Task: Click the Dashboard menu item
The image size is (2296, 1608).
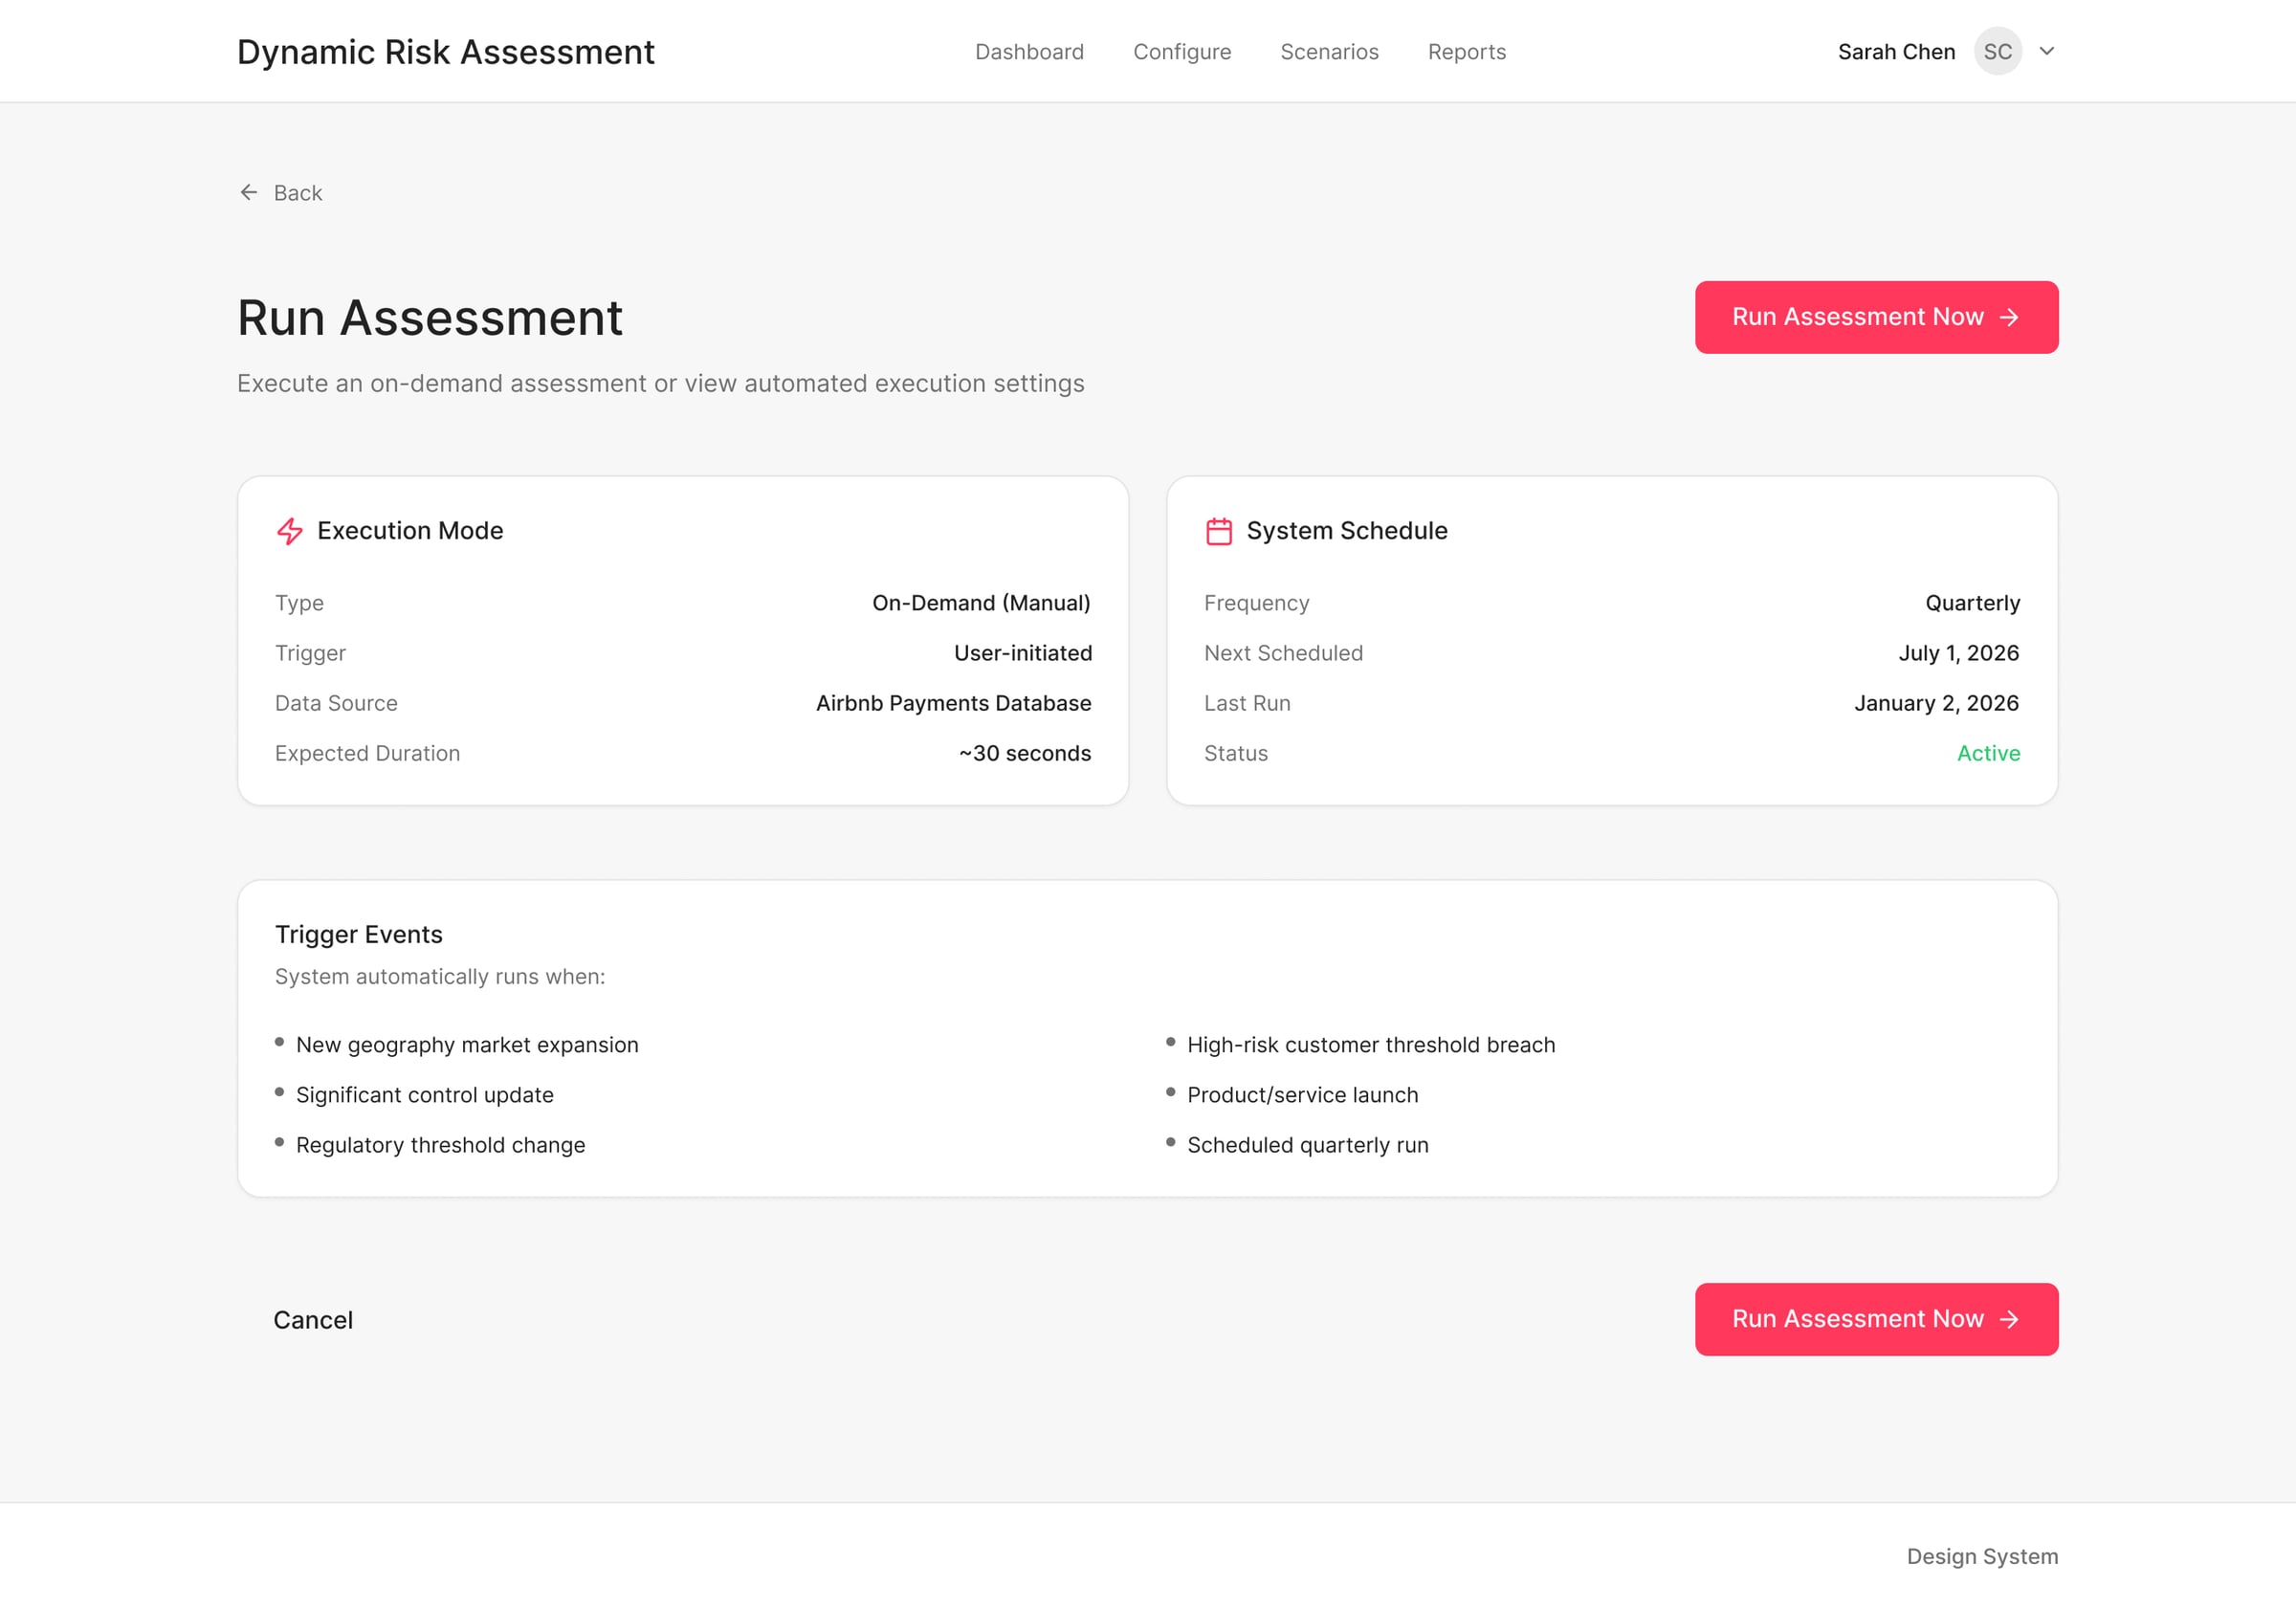Action: (x=1029, y=51)
